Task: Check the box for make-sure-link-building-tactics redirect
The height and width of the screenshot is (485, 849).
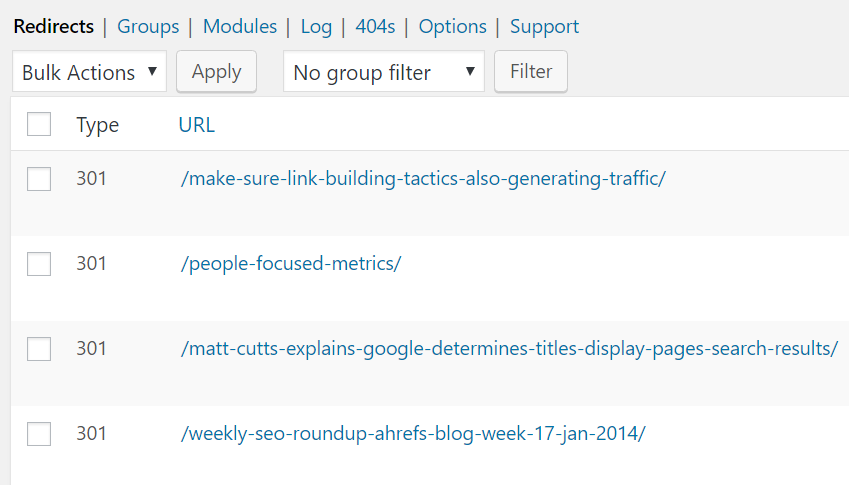Action: (39, 179)
